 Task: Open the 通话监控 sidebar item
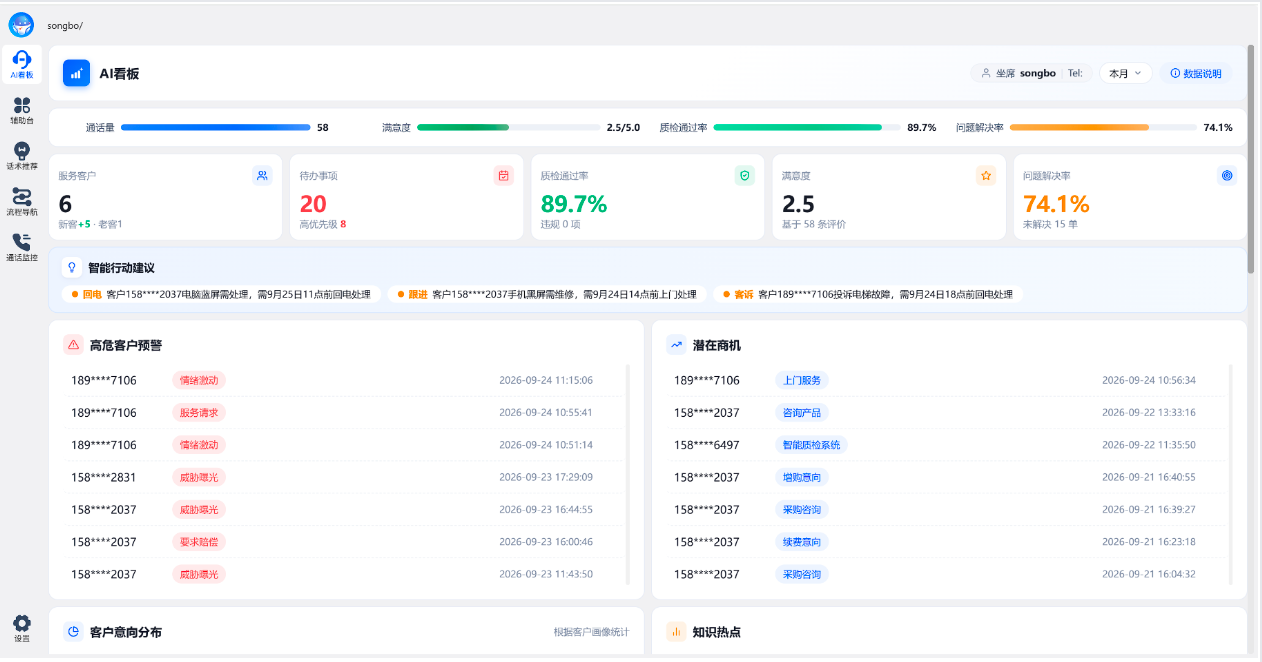21,247
